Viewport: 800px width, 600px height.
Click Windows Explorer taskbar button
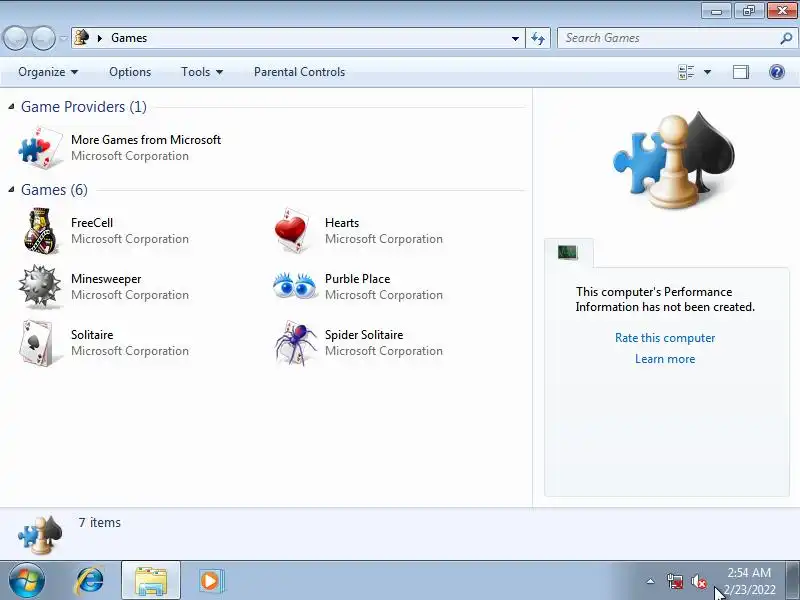151,580
